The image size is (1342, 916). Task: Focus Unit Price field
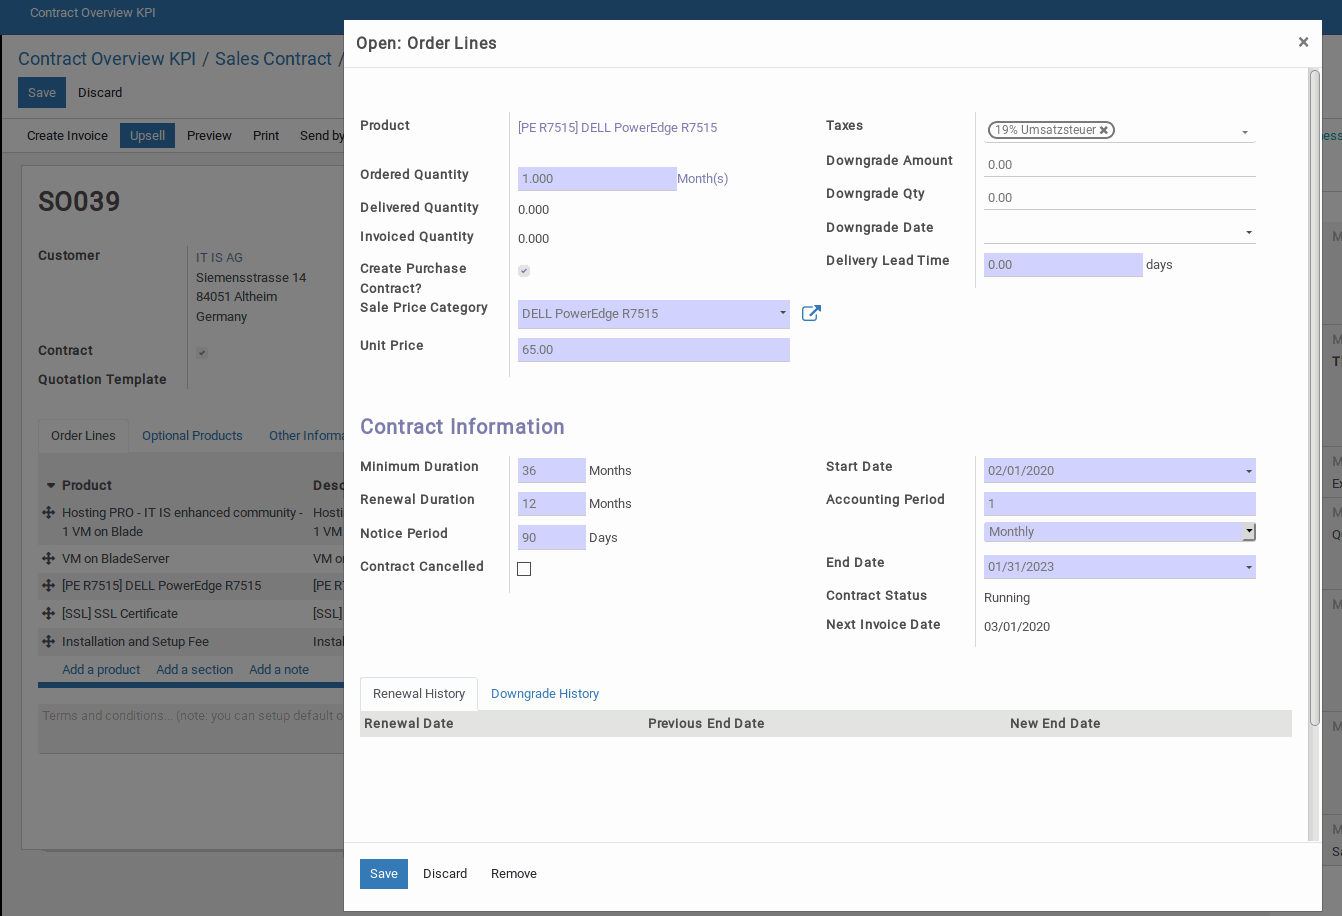click(654, 350)
